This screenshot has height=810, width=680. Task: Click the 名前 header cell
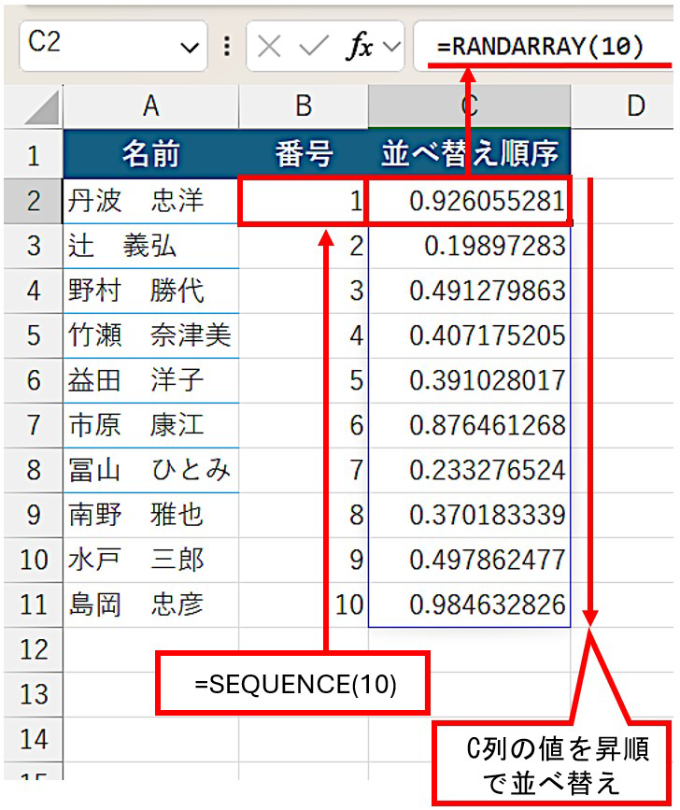pos(151,154)
